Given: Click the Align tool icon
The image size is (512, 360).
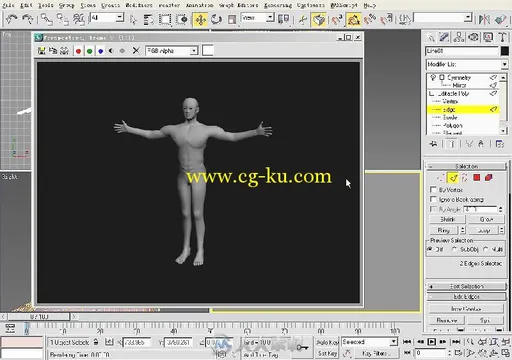Looking at the screenshot, I should pyautogui.click(x=501, y=19).
